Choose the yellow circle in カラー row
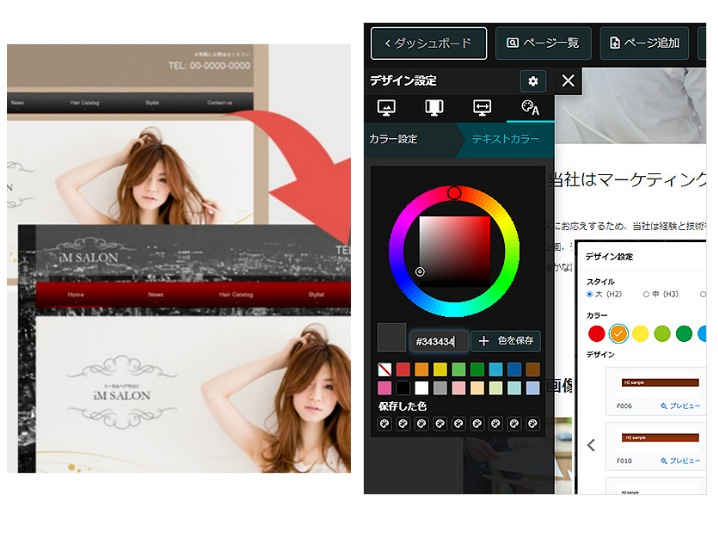Viewport: 718px width, 538px height. (640, 334)
